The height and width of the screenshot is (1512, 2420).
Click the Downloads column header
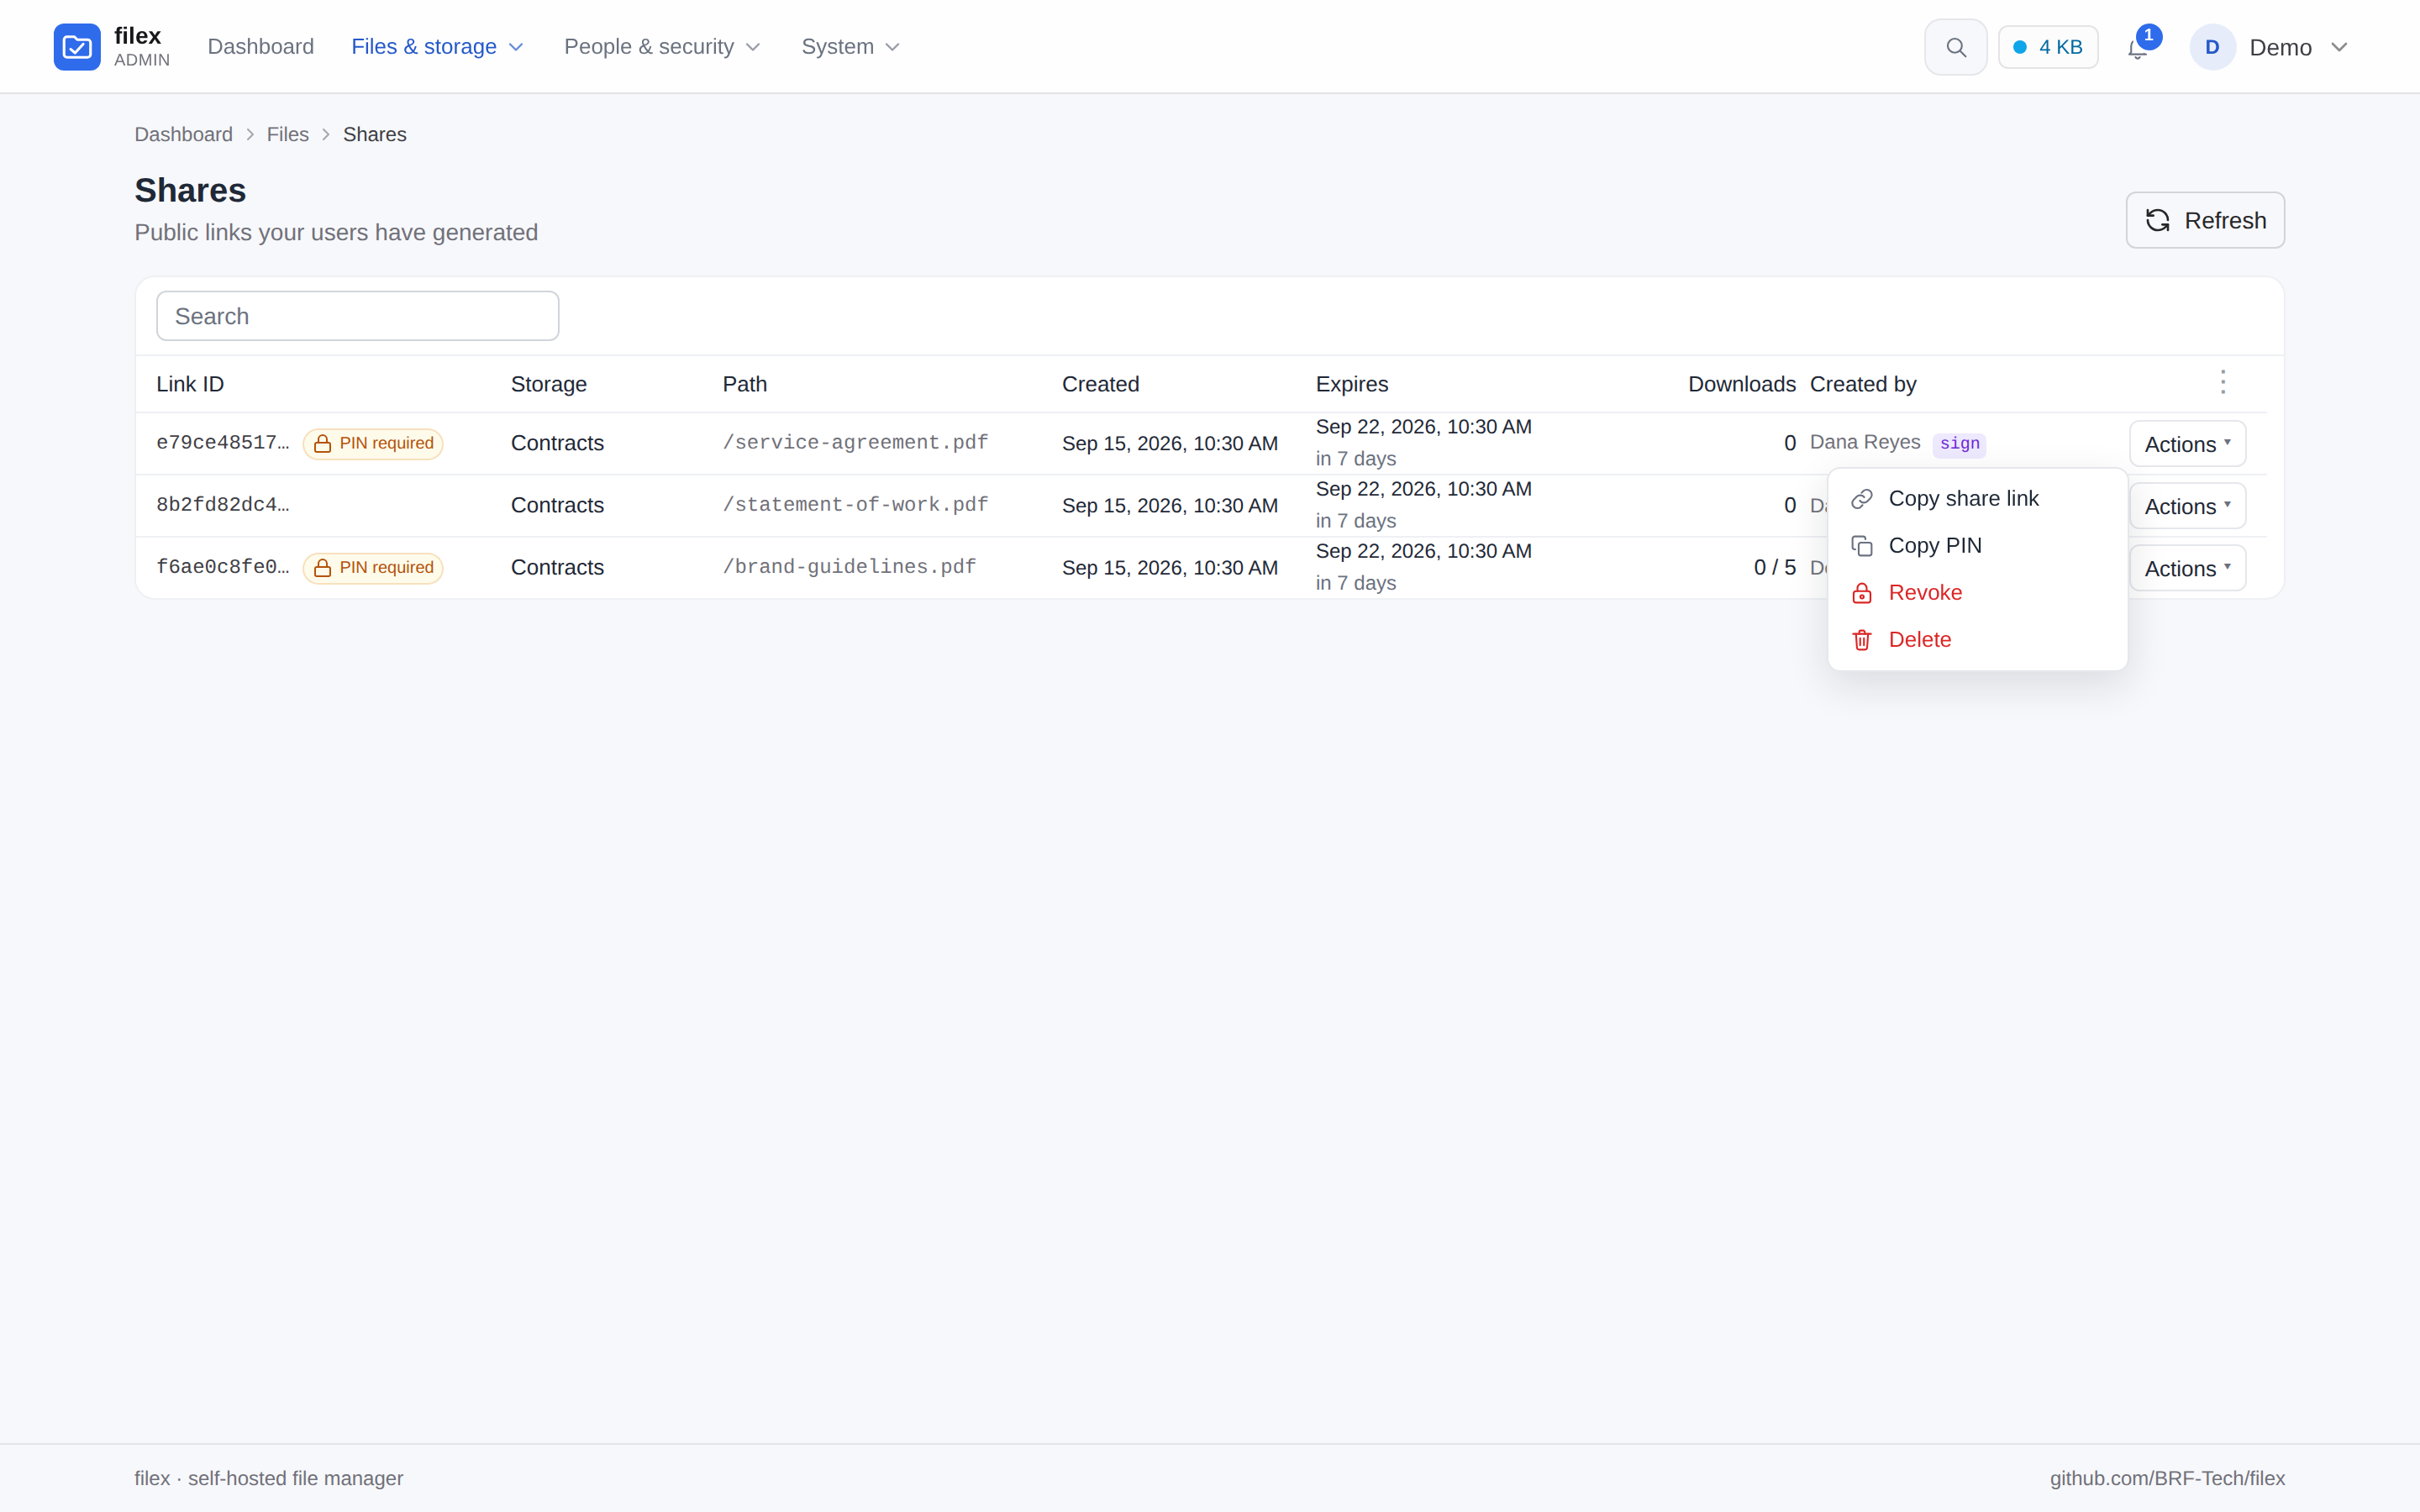(1742, 384)
